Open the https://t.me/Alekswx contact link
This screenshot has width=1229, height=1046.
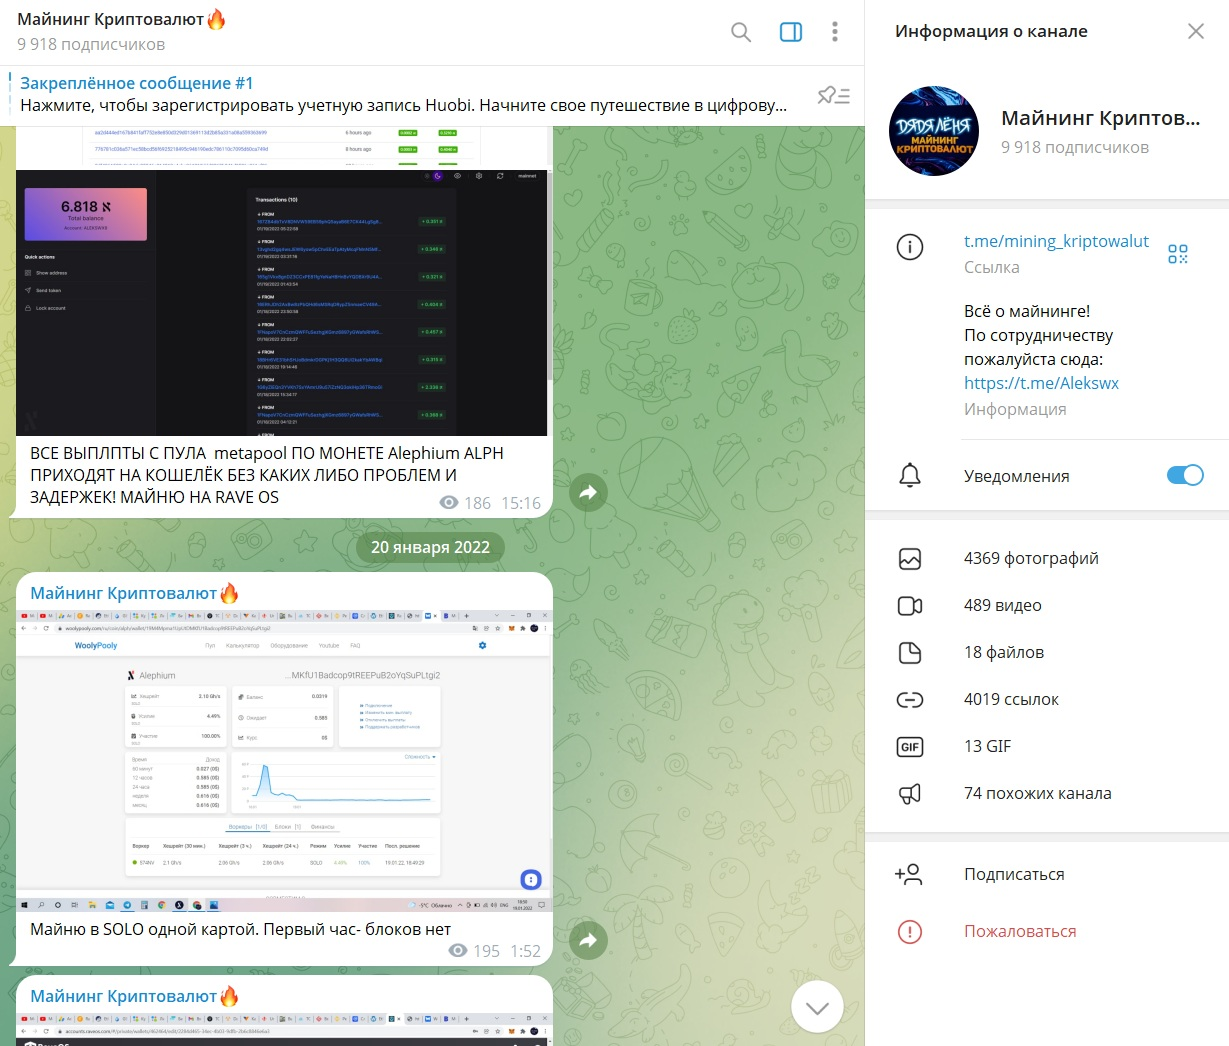coord(1041,383)
